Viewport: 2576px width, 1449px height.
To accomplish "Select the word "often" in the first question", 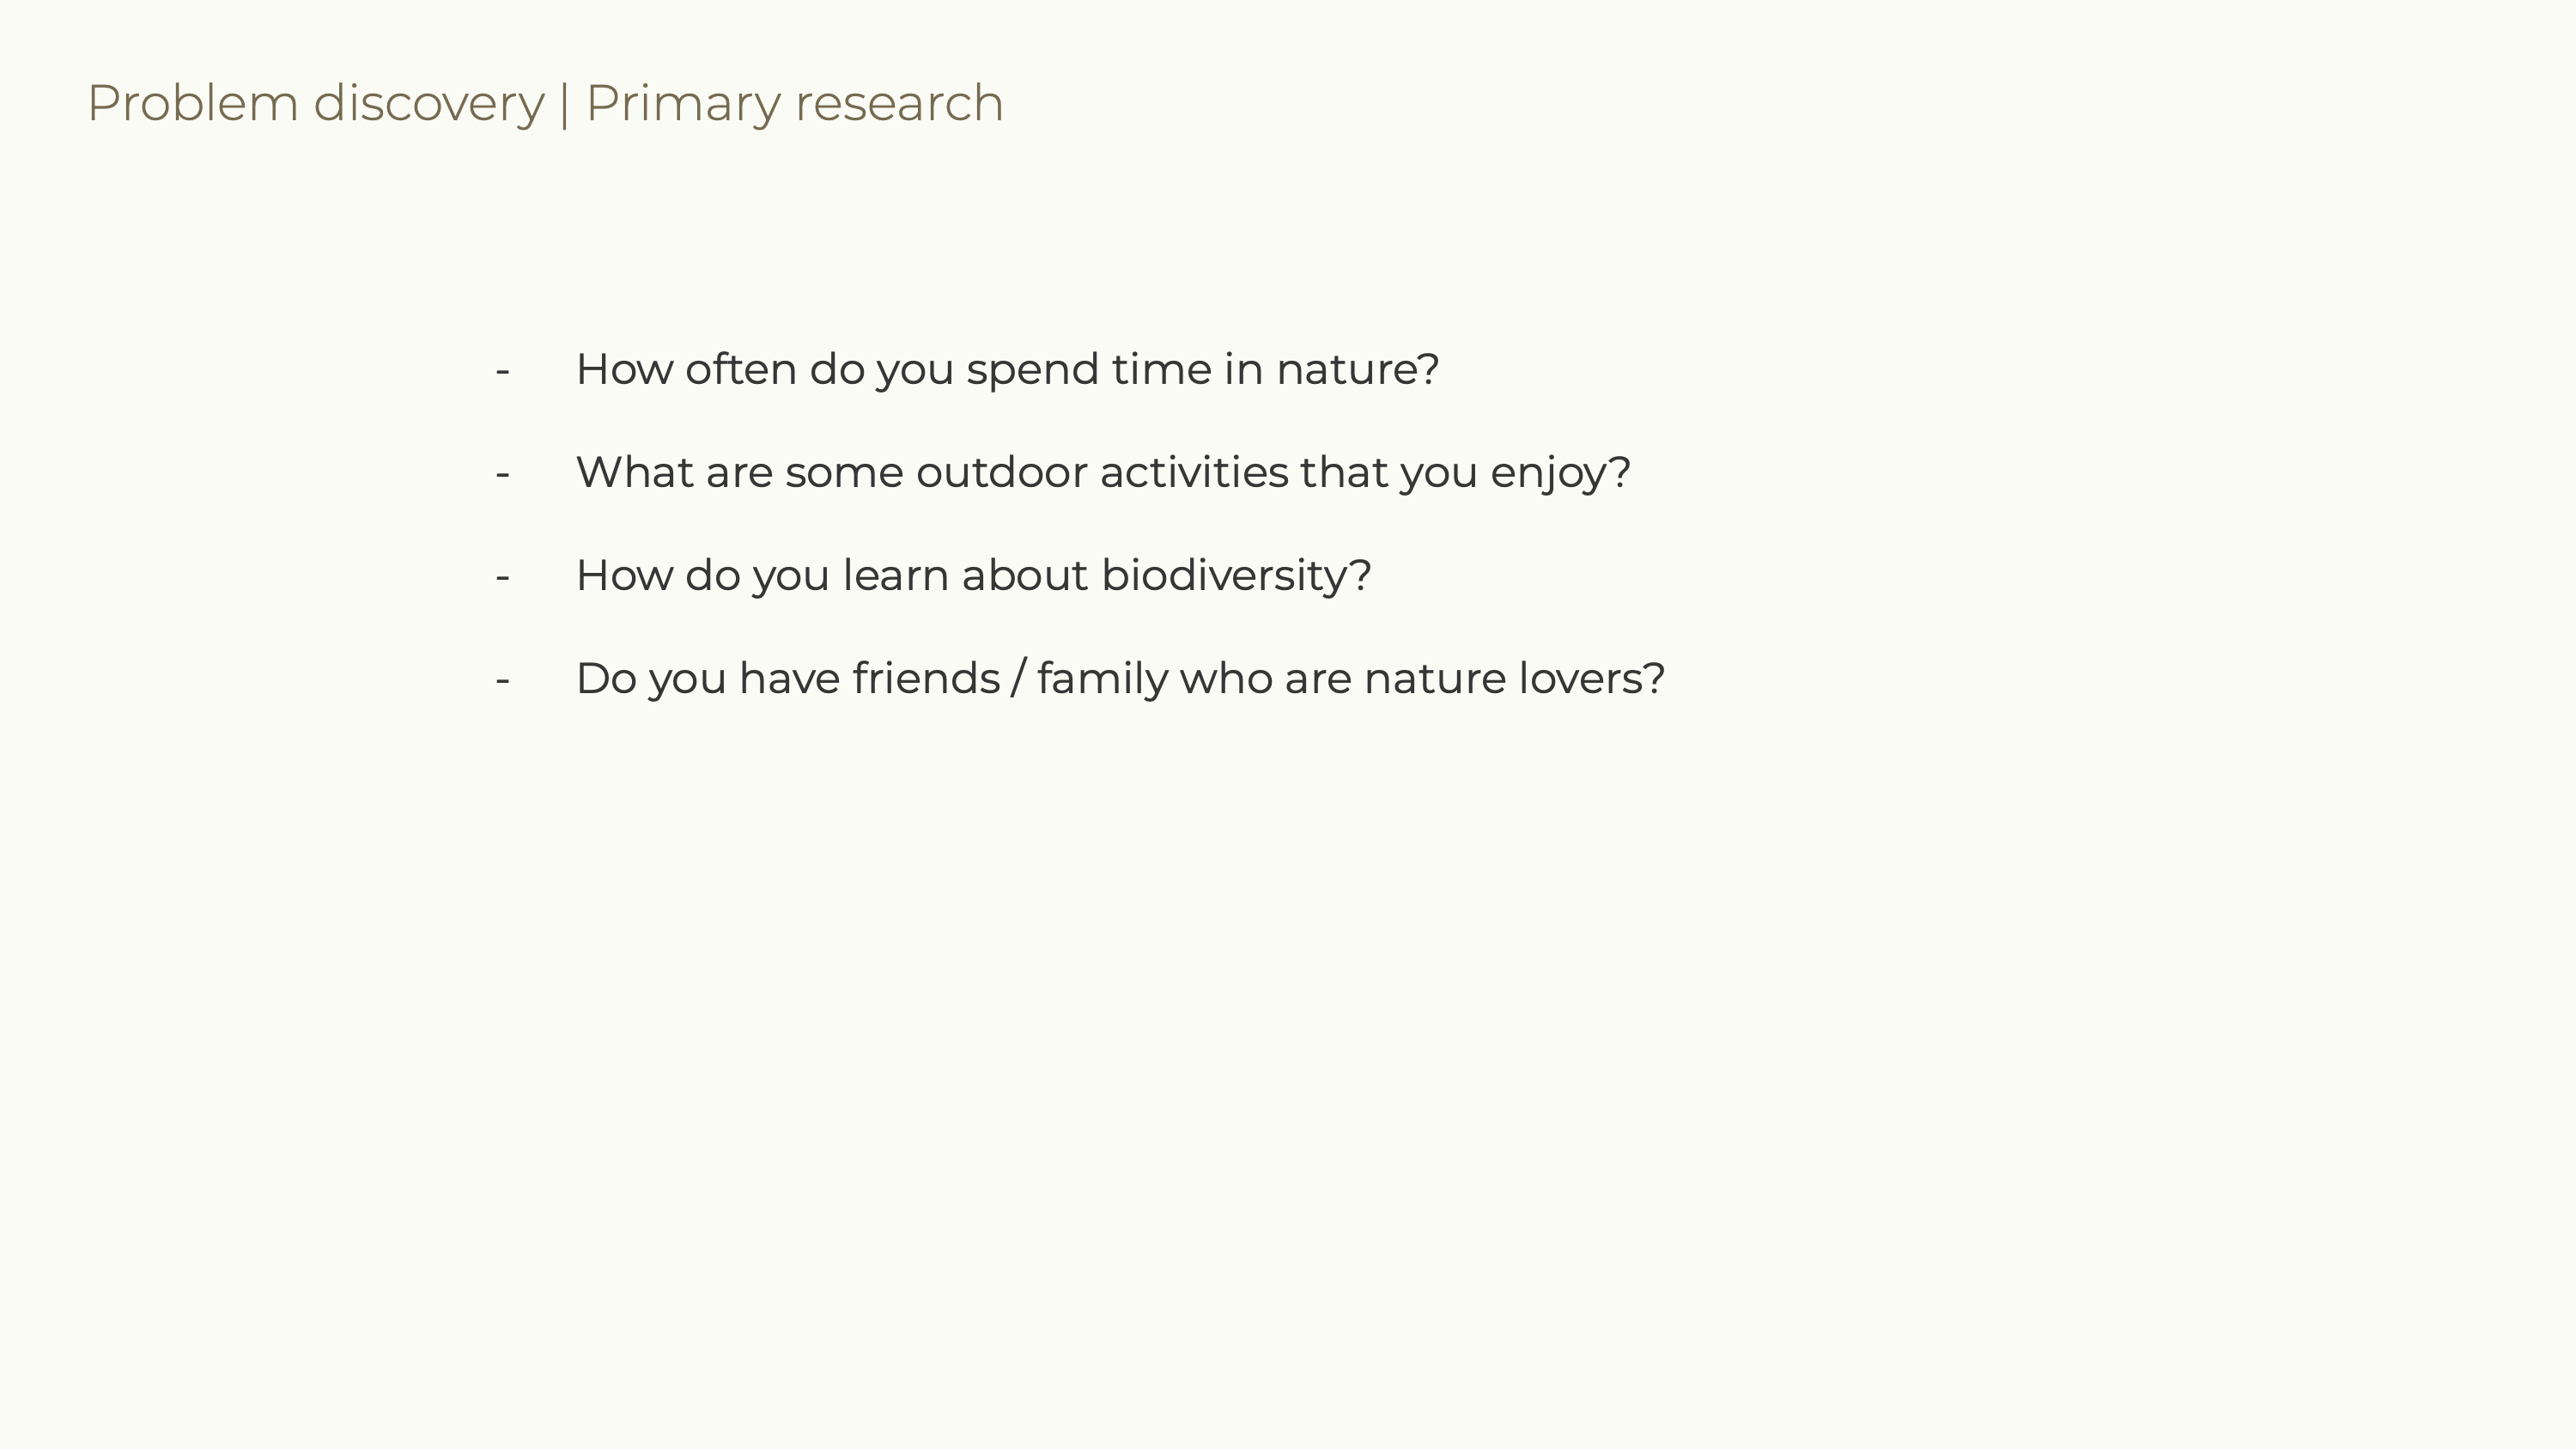I will [x=740, y=369].
